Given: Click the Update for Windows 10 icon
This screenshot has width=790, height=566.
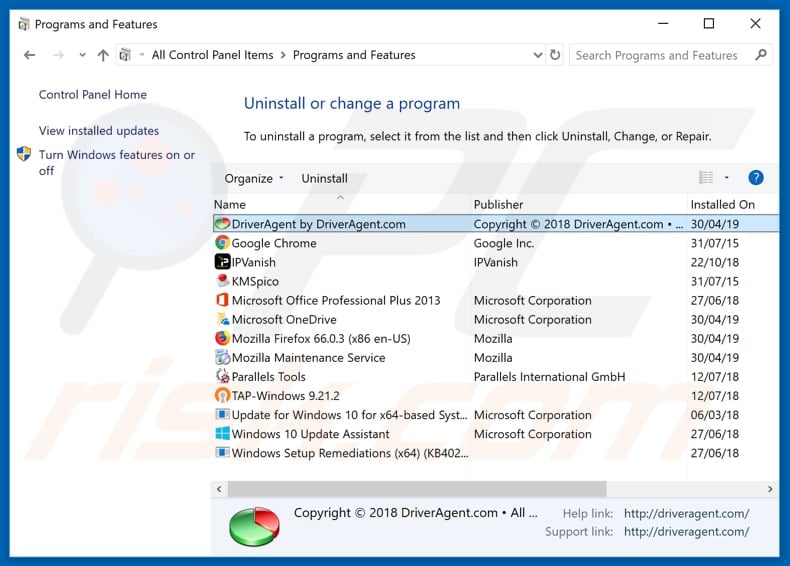Looking at the screenshot, I should pos(222,414).
